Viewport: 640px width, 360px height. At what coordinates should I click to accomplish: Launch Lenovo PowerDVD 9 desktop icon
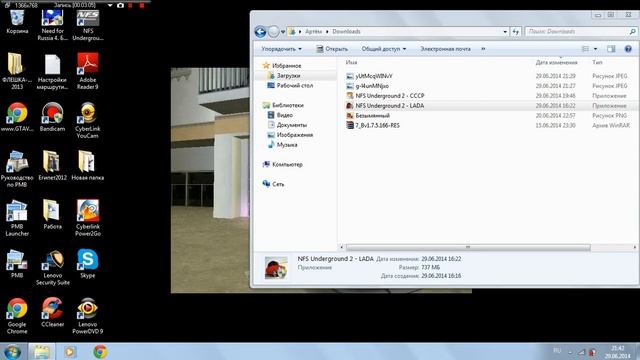click(87, 316)
